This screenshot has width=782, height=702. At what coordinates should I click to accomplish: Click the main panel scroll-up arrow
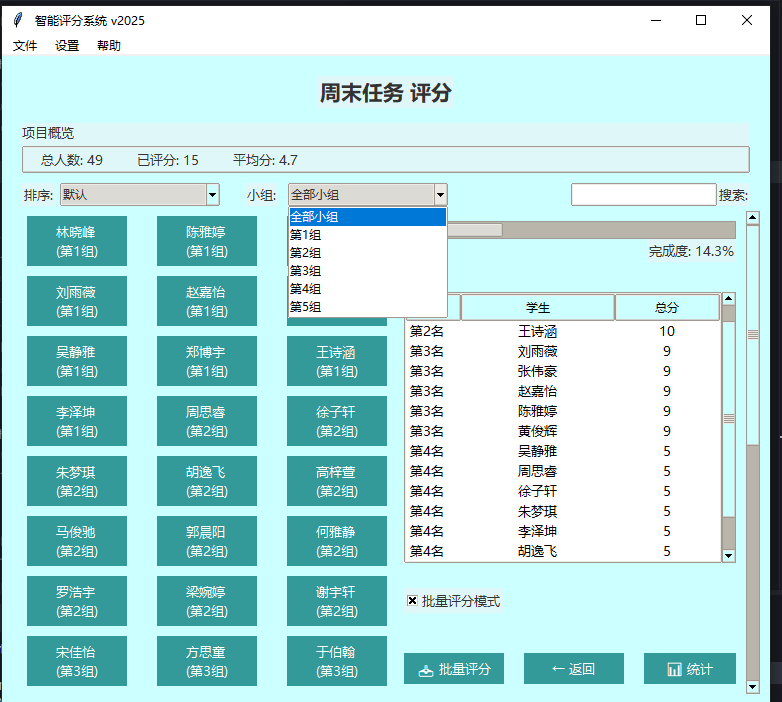click(753, 217)
